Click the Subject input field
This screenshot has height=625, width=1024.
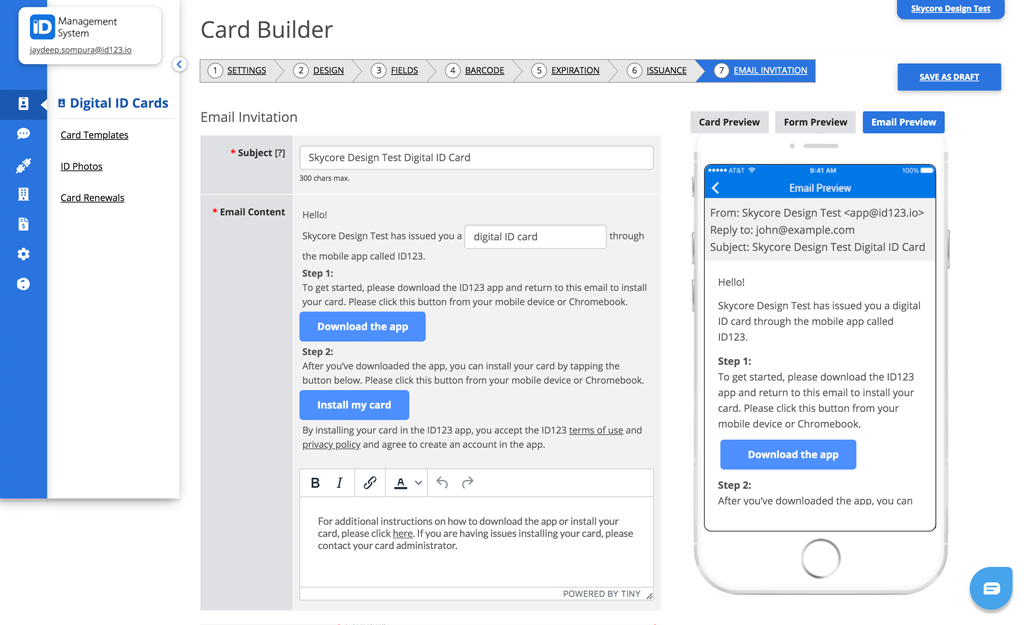(x=477, y=157)
